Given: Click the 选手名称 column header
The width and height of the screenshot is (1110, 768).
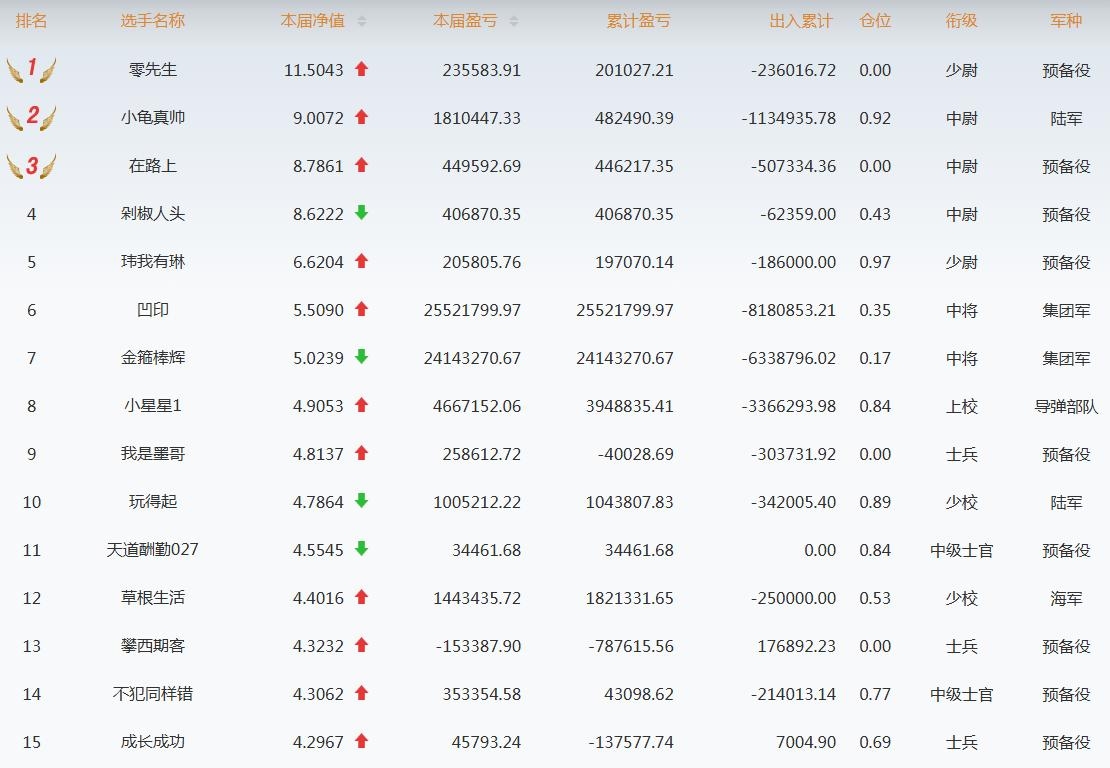Looking at the screenshot, I should (153, 21).
